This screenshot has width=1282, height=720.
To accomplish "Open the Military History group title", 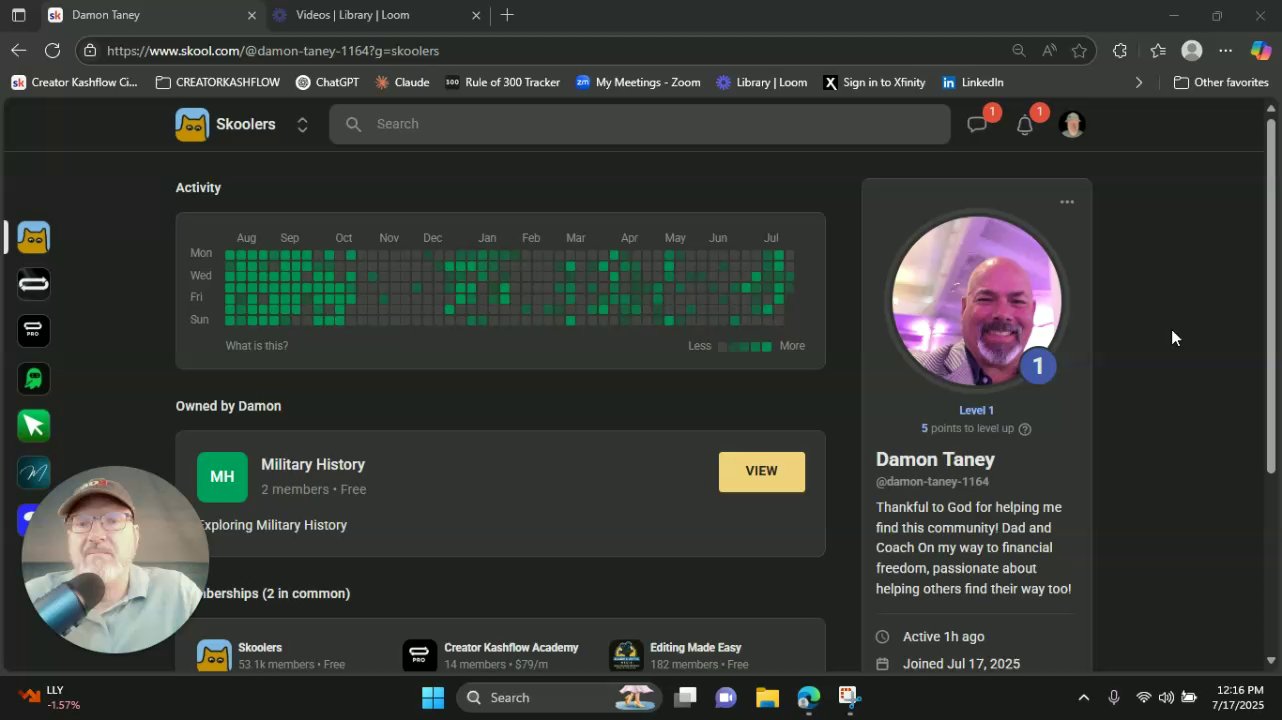I will pos(313,464).
